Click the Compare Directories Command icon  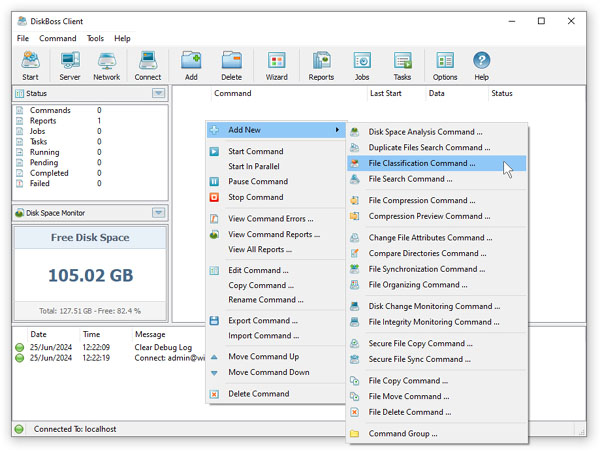(355, 253)
